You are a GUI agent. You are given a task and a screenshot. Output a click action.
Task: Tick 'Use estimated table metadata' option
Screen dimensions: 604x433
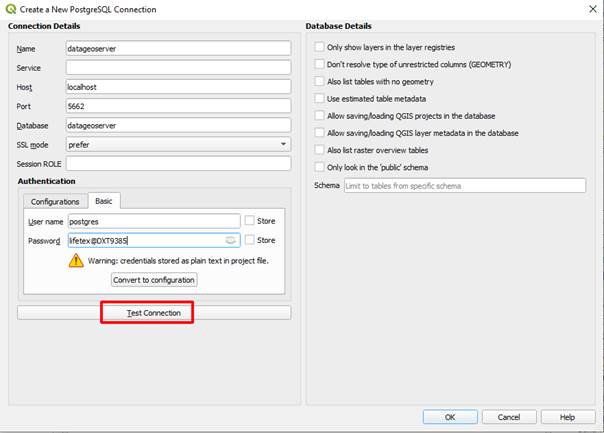coord(319,98)
